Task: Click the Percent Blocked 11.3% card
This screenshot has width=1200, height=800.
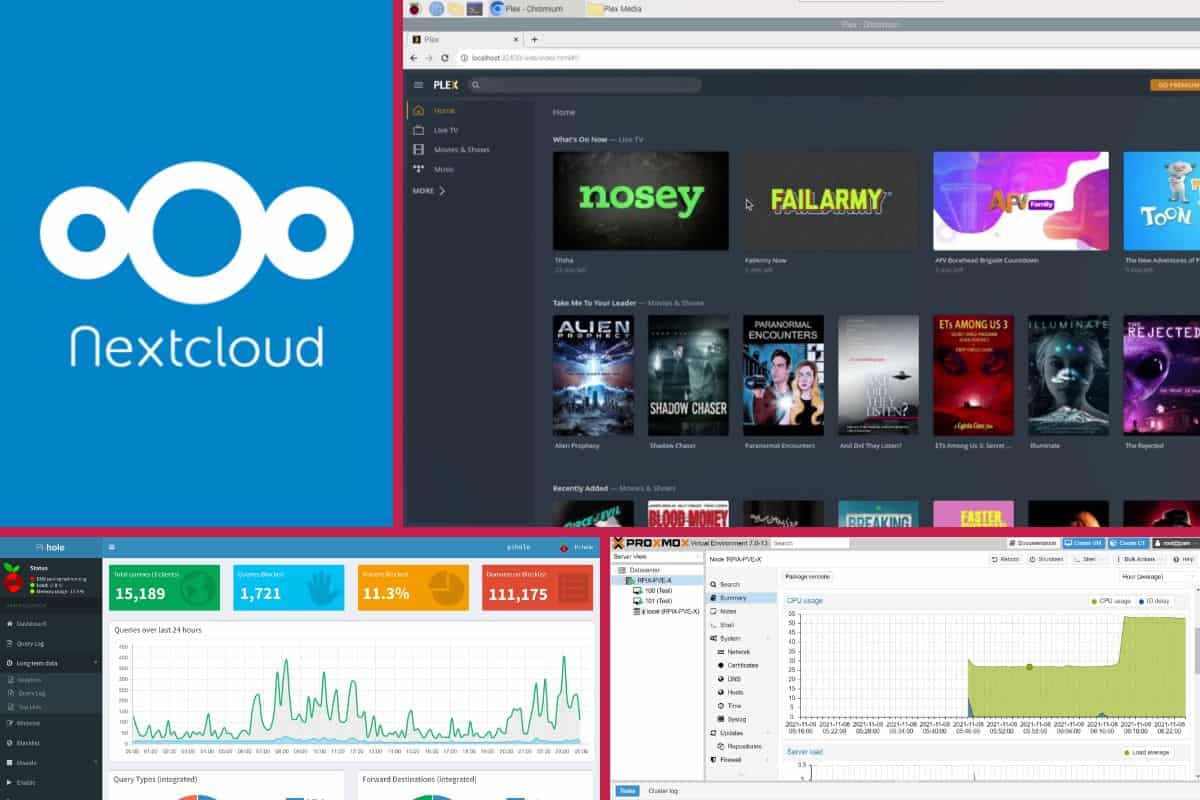Action: click(x=413, y=587)
